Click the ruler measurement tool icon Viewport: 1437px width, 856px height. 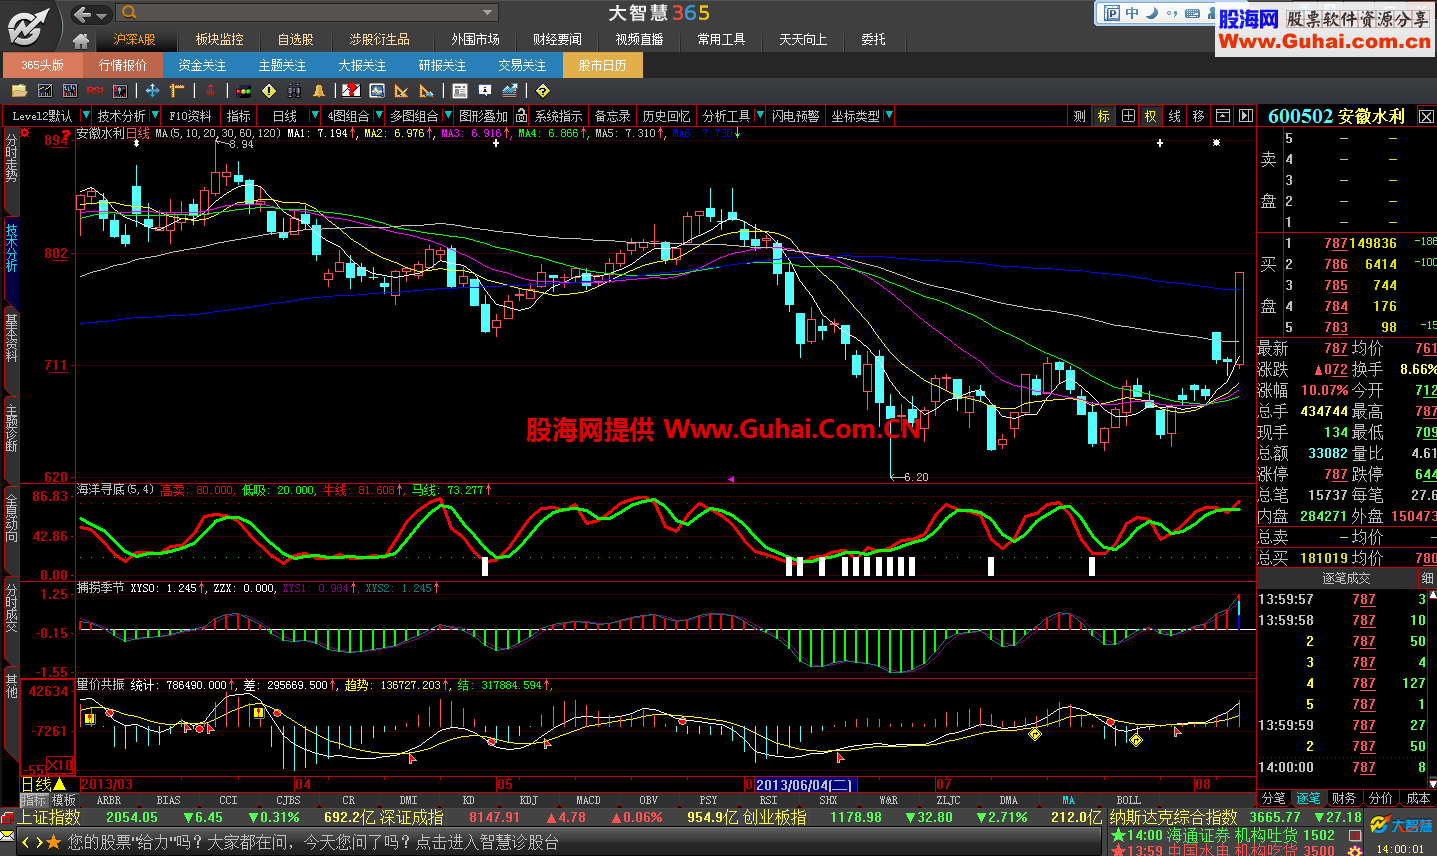click(175, 91)
